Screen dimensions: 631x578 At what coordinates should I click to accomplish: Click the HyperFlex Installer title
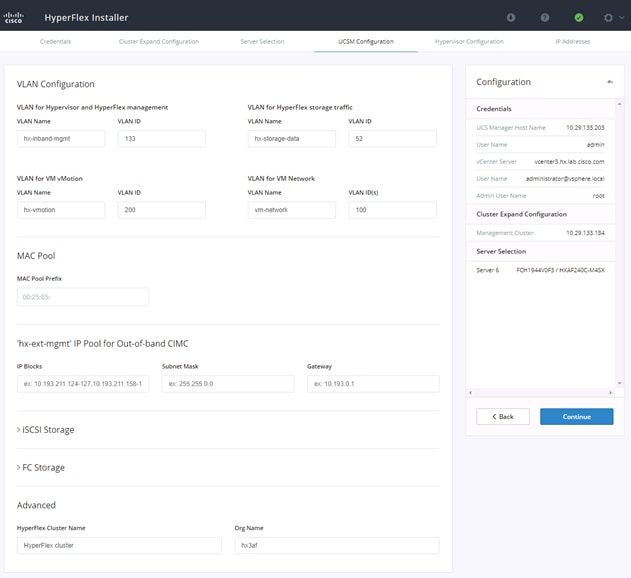(86, 18)
